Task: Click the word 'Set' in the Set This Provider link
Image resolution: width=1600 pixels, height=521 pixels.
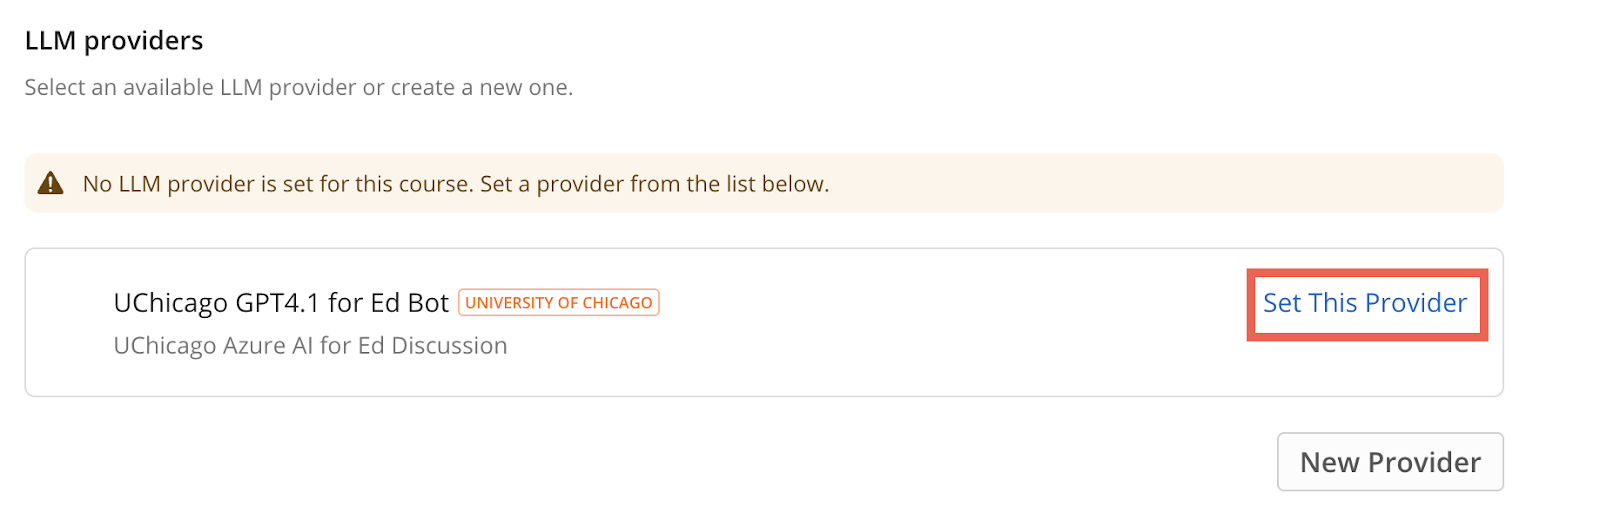Action: [x=1282, y=303]
